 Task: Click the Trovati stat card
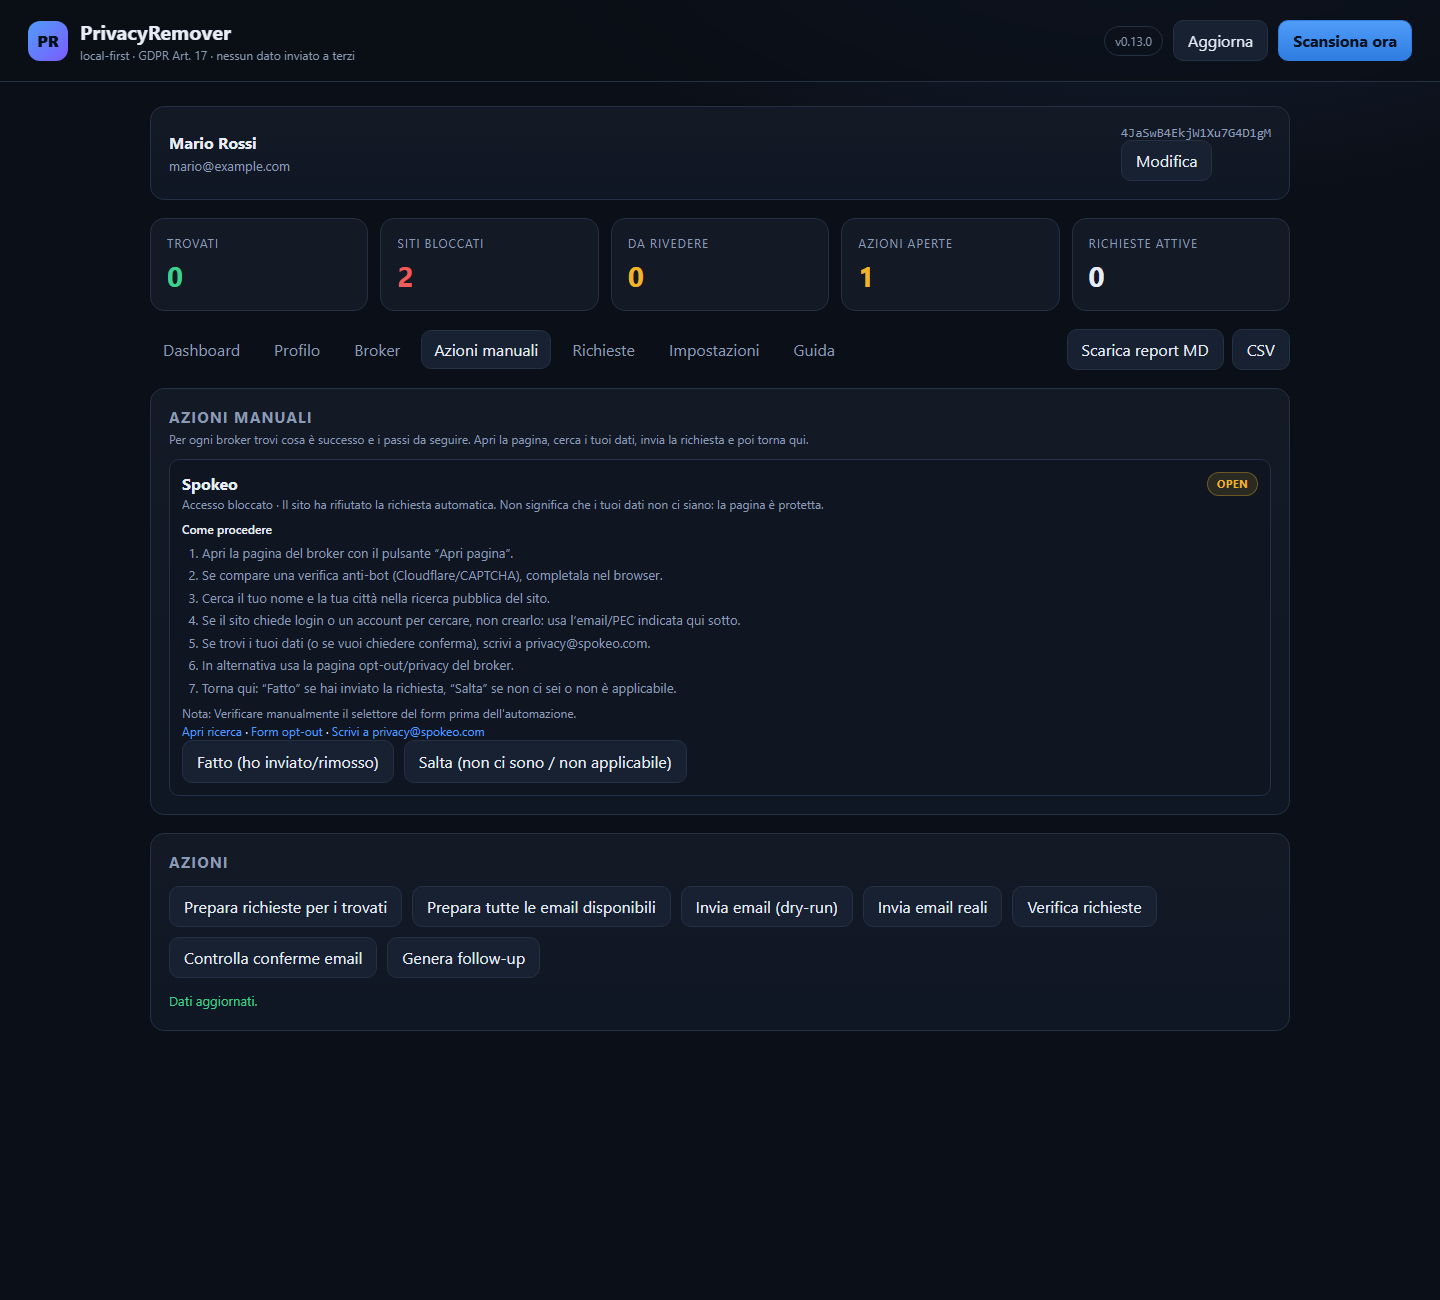[x=259, y=264]
